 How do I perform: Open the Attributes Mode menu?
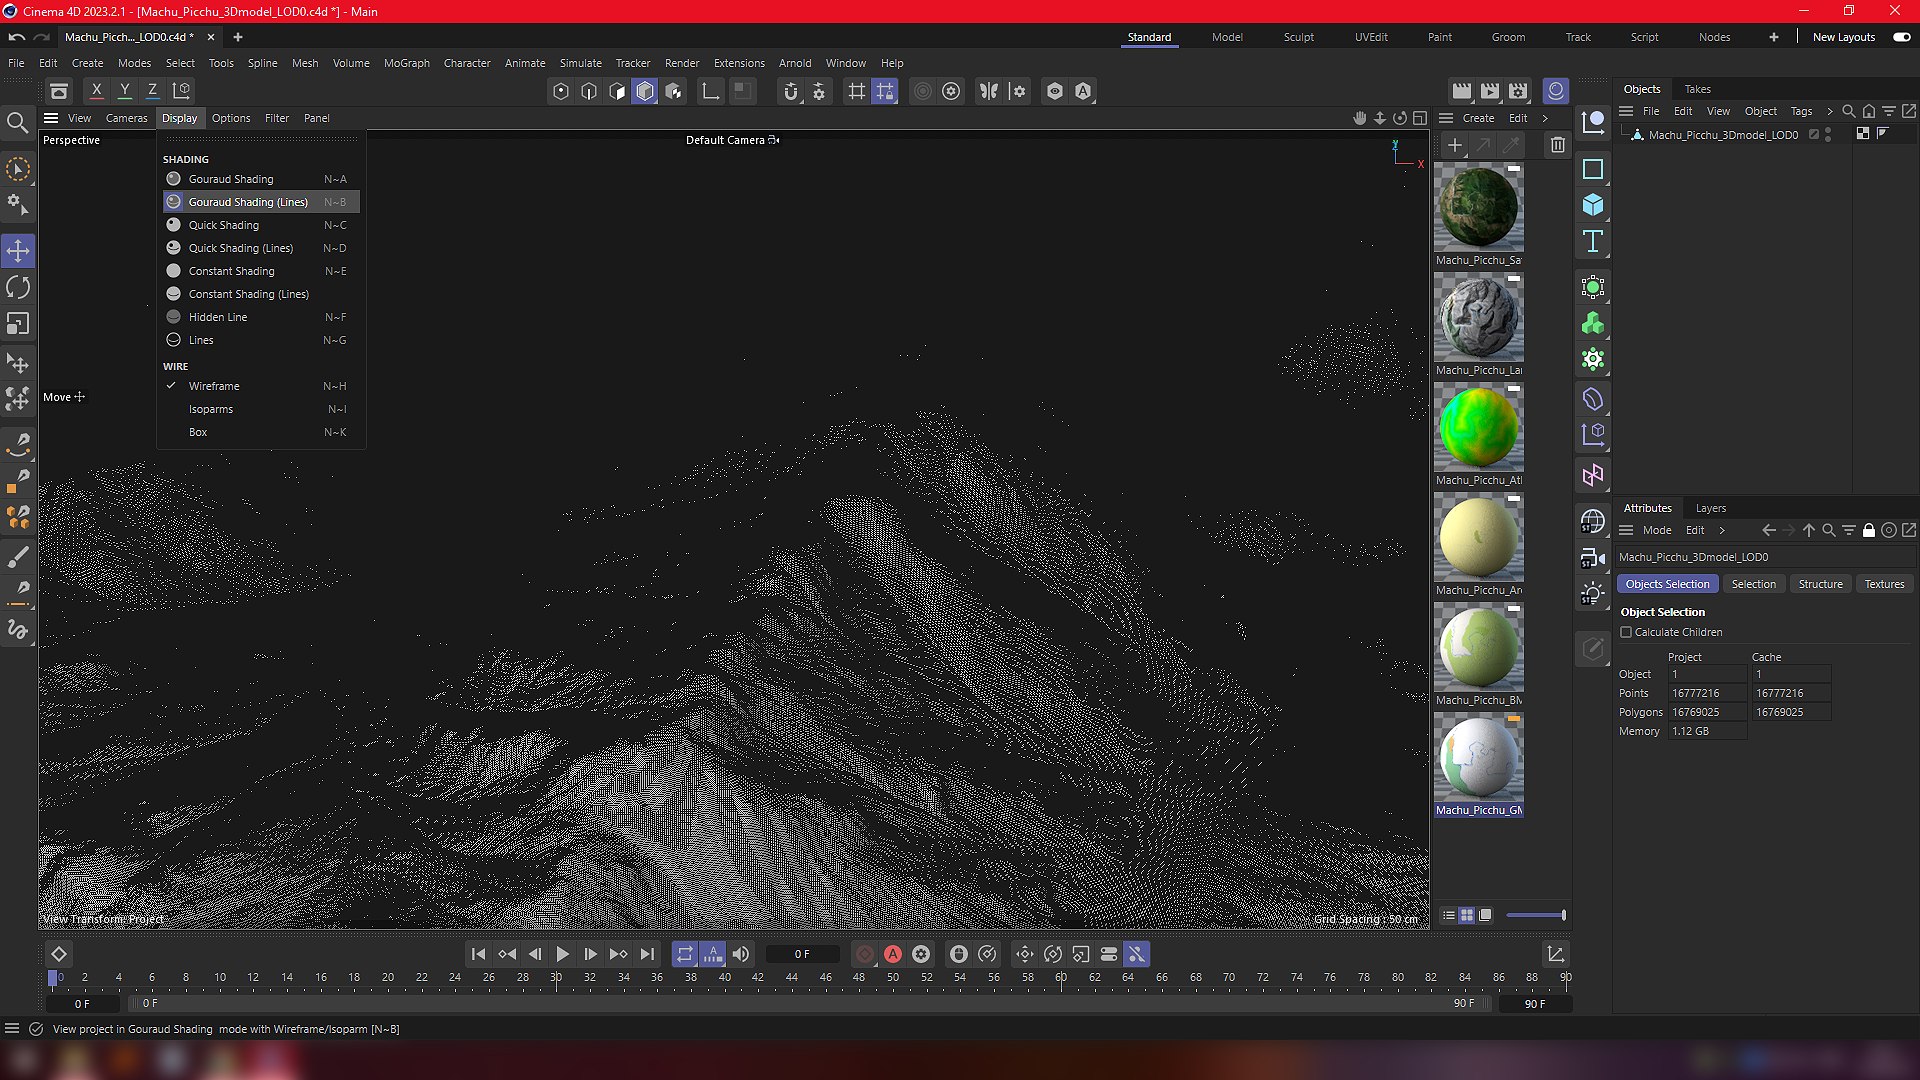click(x=1657, y=530)
